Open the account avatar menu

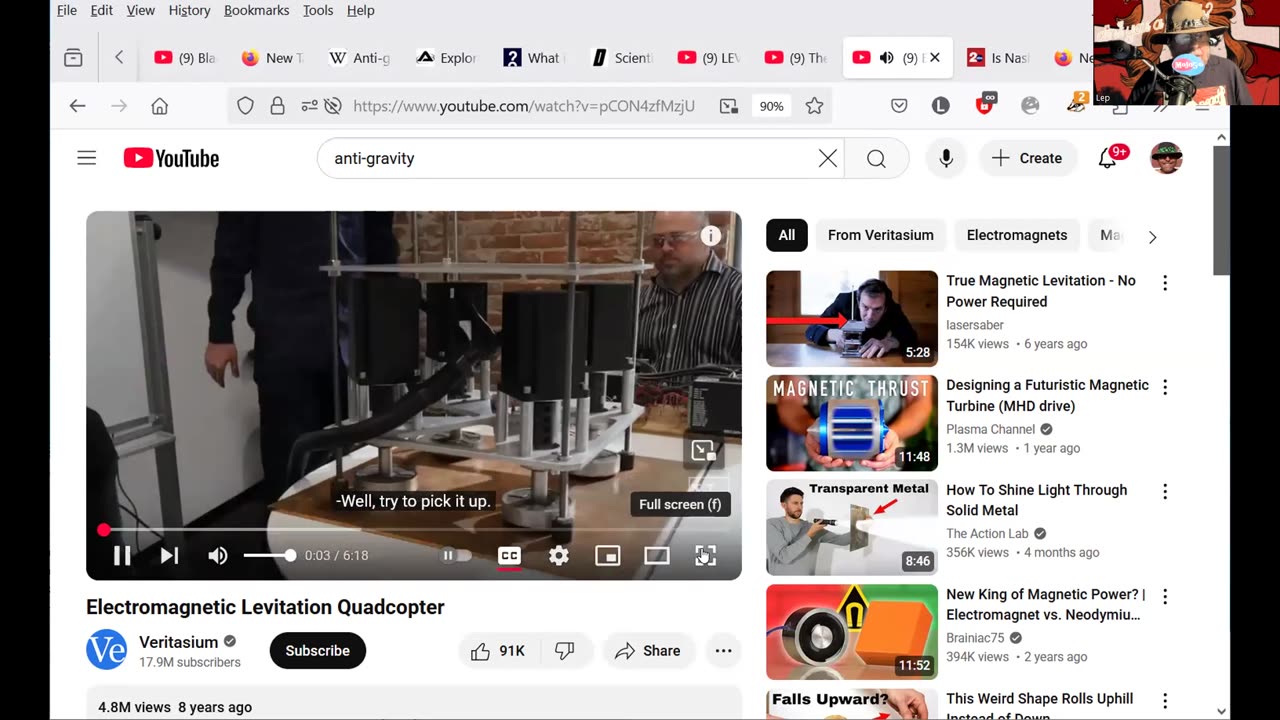point(1167,158)
